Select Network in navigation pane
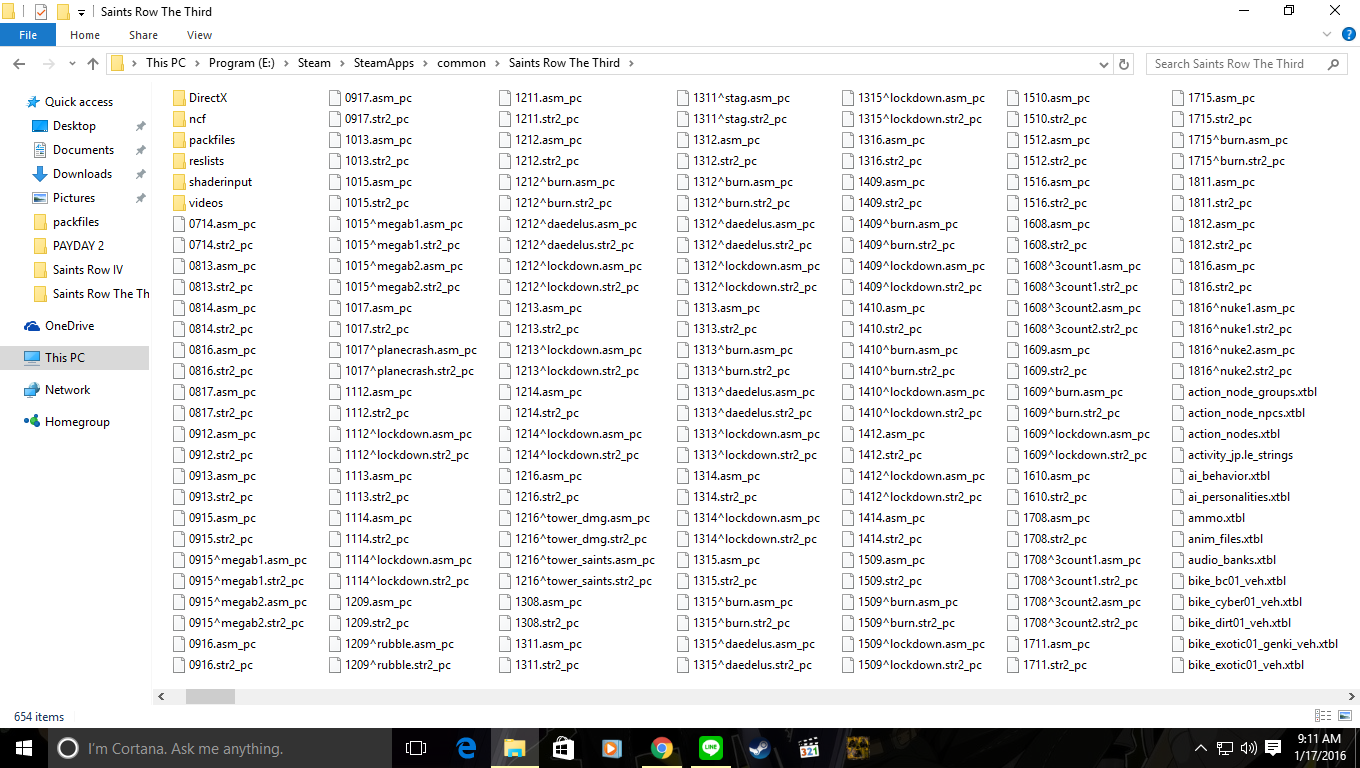Image resolution: width=1360 pixels, height=768 pixels. click(x=67, y=390)
